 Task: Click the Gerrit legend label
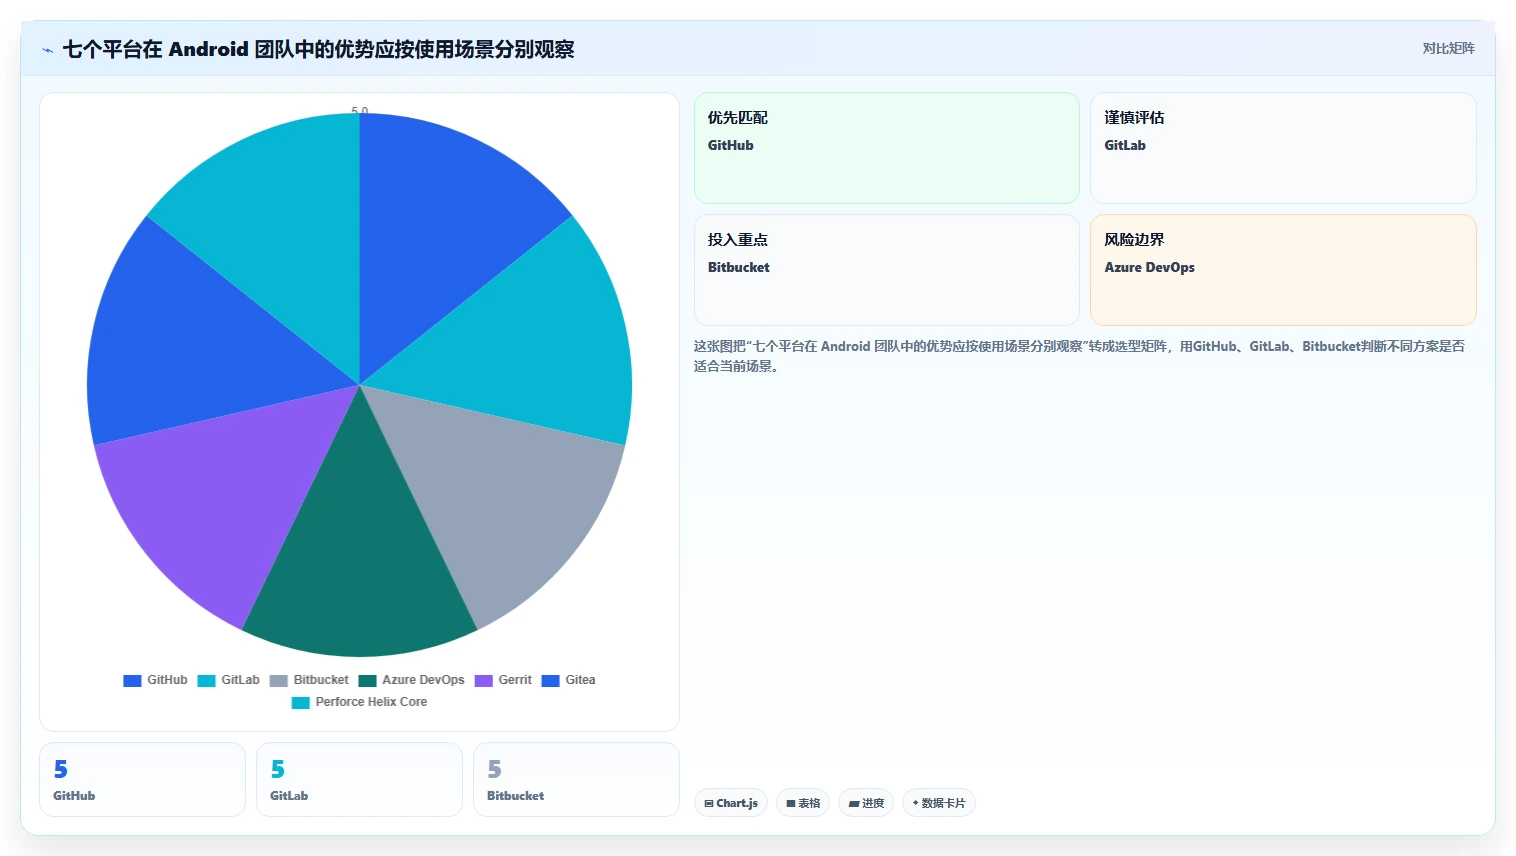515,680
